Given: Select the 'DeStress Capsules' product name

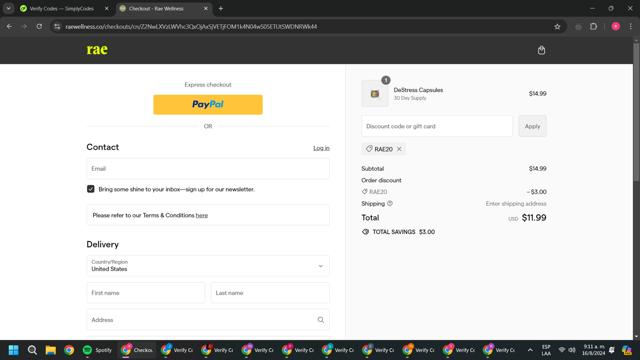Looking at the screenshot, I should (x=418, y=90).
